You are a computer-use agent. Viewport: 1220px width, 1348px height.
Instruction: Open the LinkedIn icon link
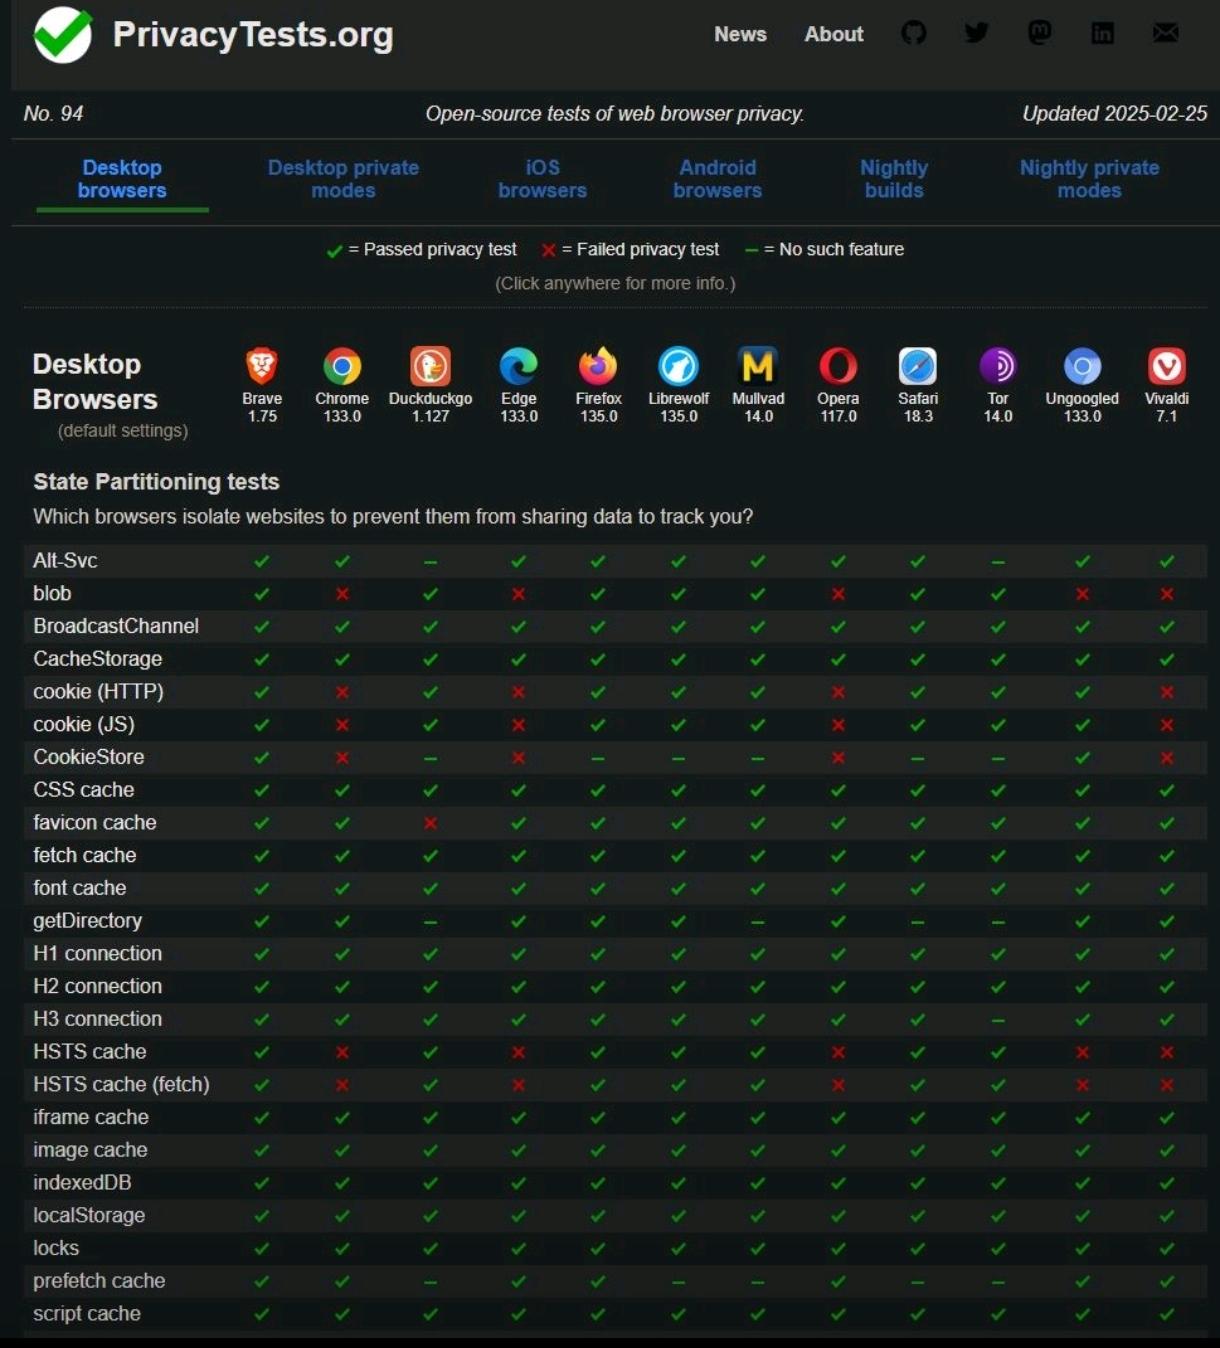coord(1102,33)
